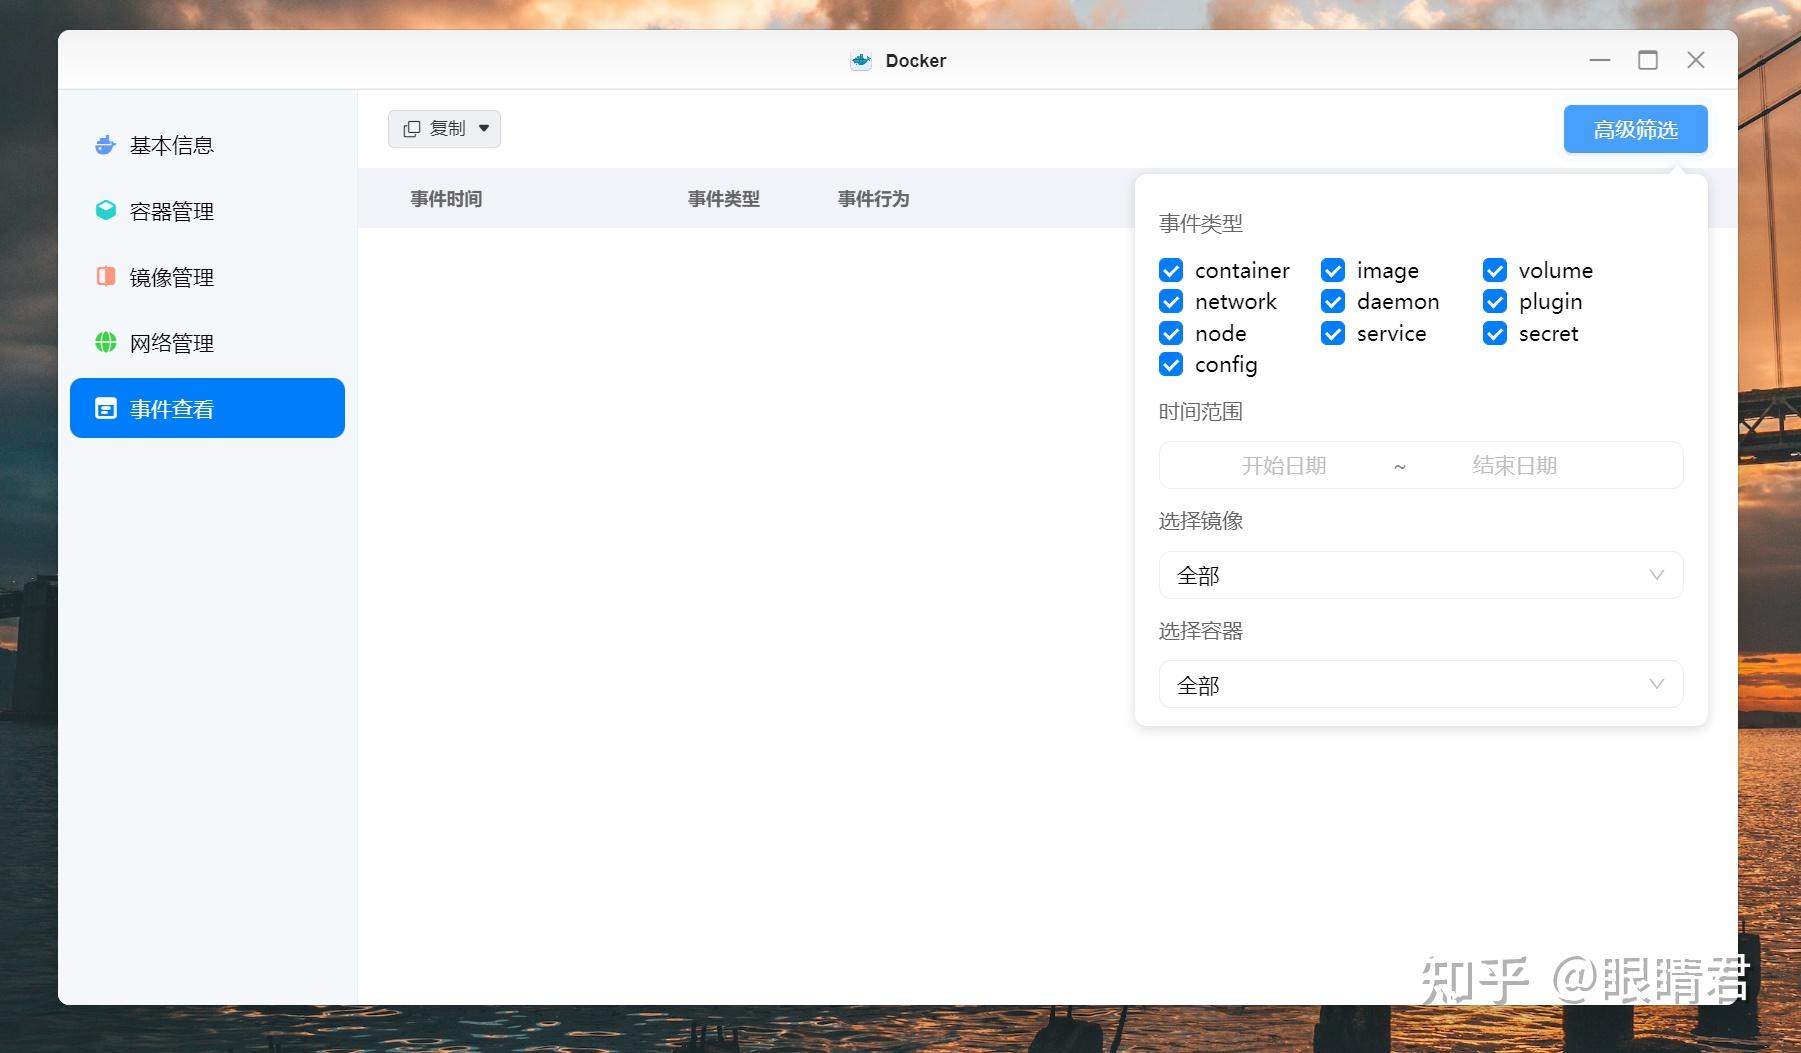Screen dimensions: 1801x1053
Task: Click the 容器管理 container icon
Action: 105,211
